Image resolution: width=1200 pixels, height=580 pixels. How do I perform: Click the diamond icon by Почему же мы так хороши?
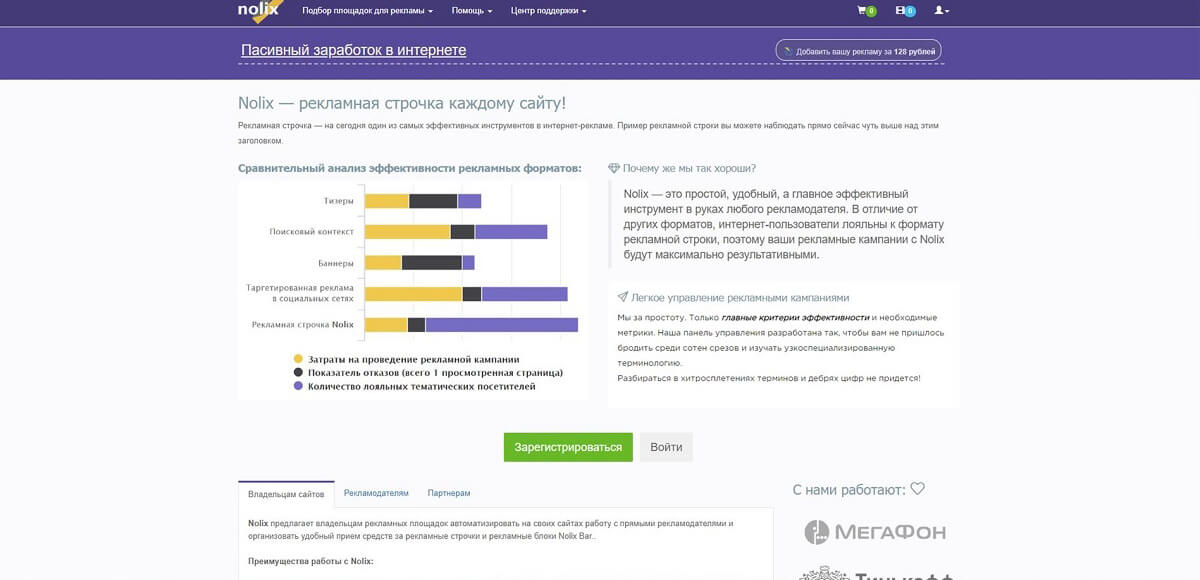(614, 168)
